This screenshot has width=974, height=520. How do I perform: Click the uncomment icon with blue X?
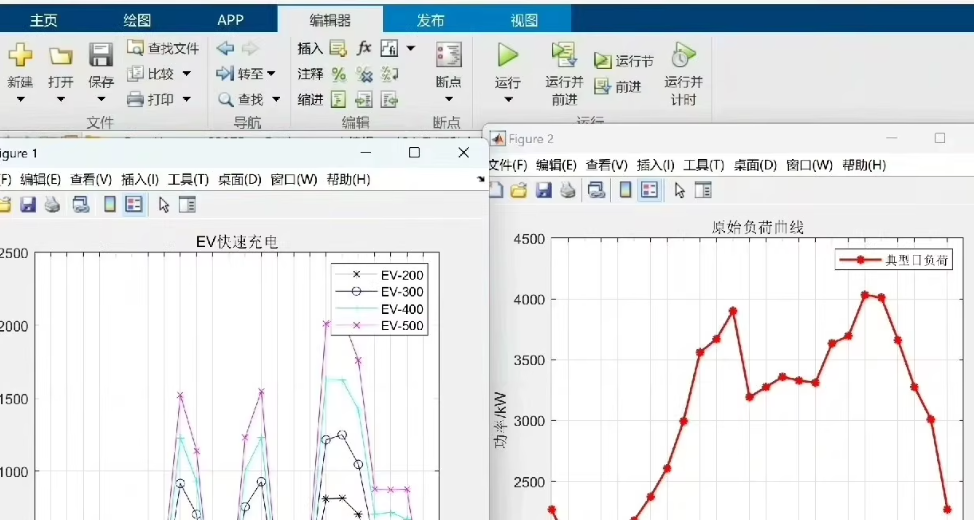point(364,75)
